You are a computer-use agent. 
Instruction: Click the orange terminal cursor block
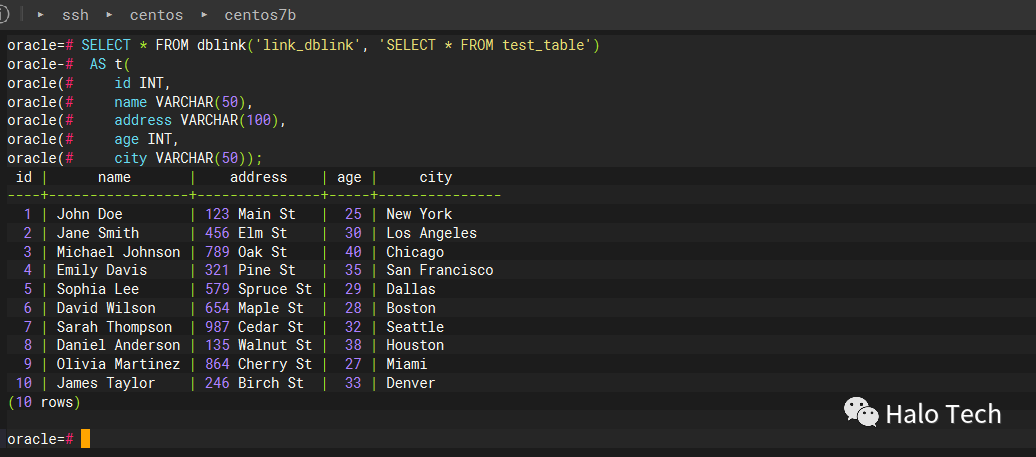[85, 439]
